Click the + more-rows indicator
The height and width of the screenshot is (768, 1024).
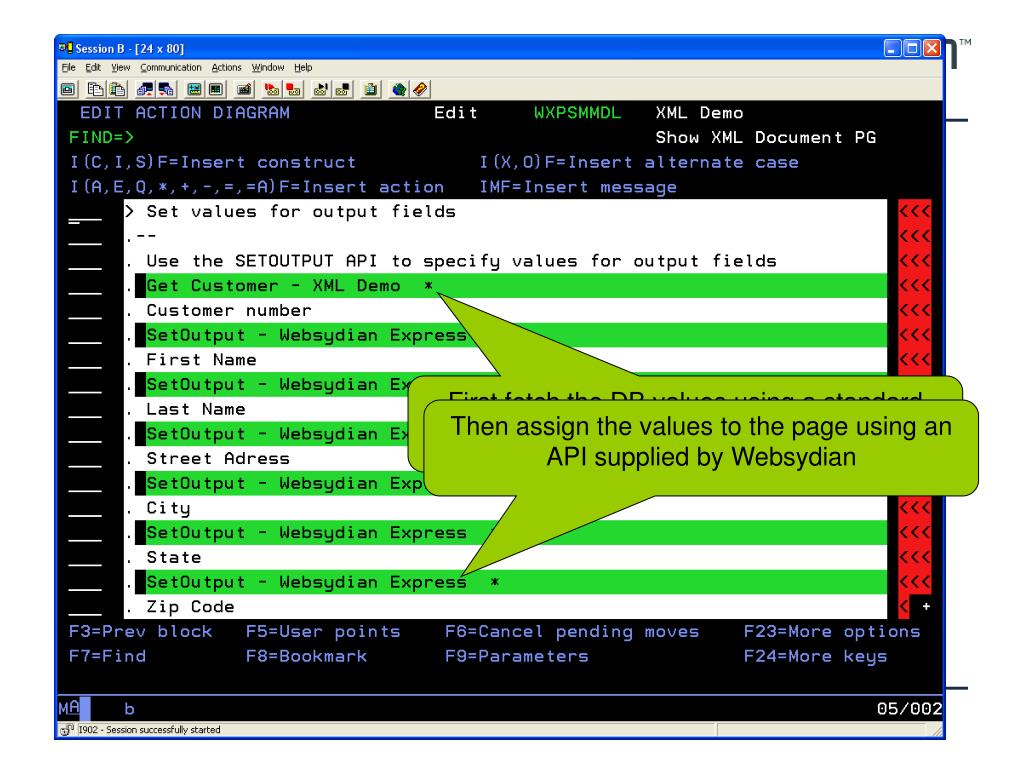926,607
